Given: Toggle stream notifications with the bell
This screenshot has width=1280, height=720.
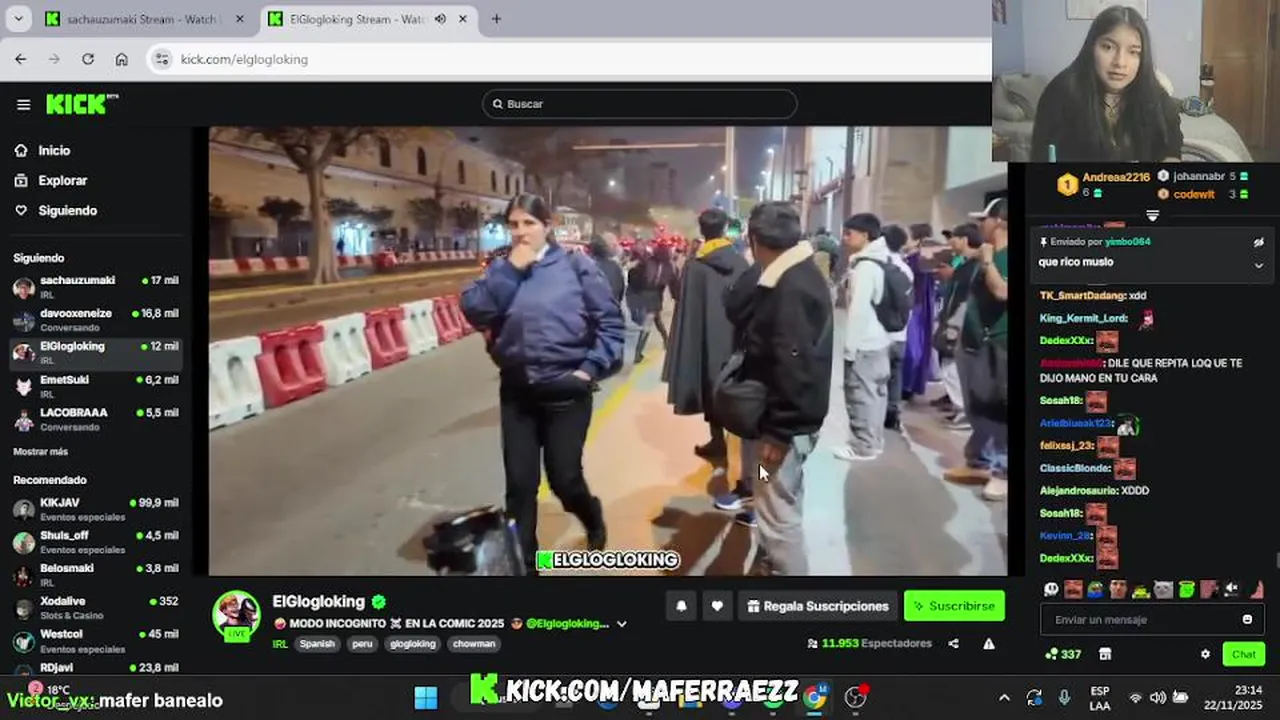Looking at the screenshot, I should (681, 606).
